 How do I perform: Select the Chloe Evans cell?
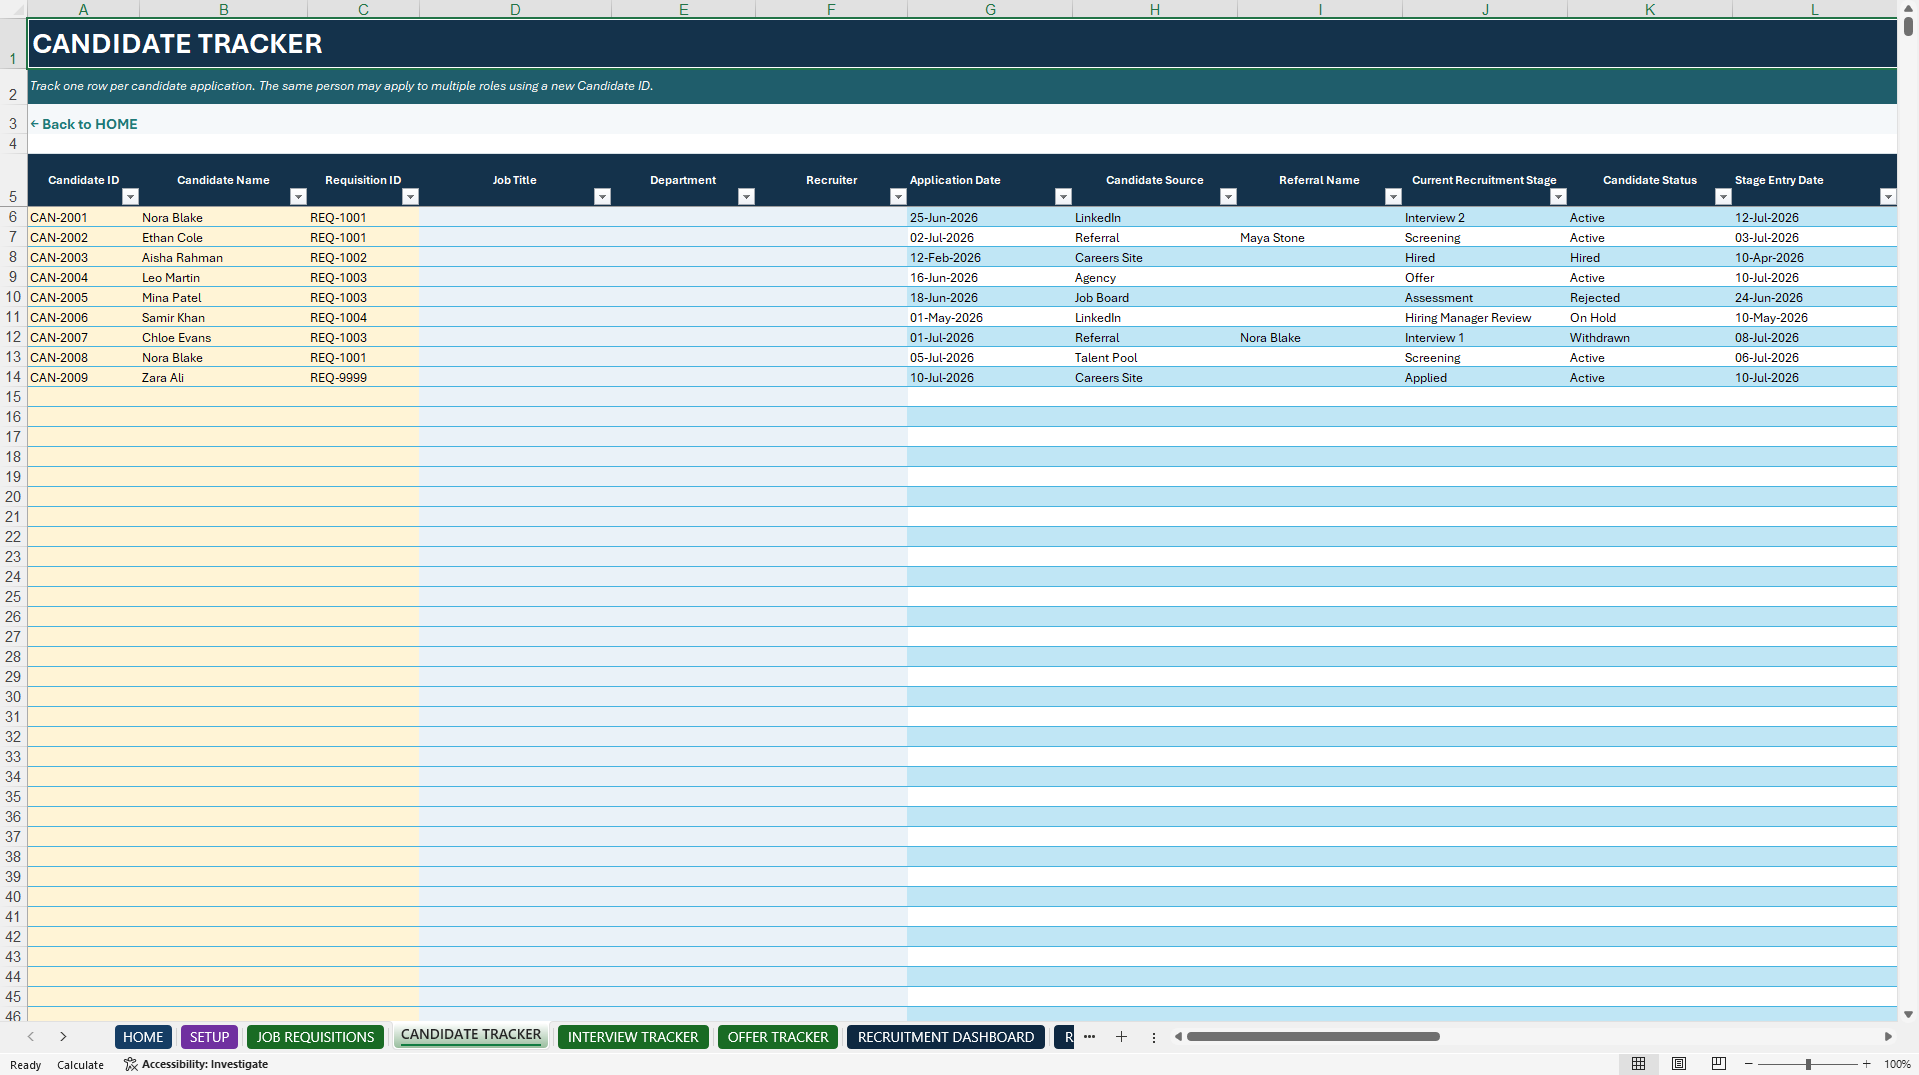(x=223, y=337)
